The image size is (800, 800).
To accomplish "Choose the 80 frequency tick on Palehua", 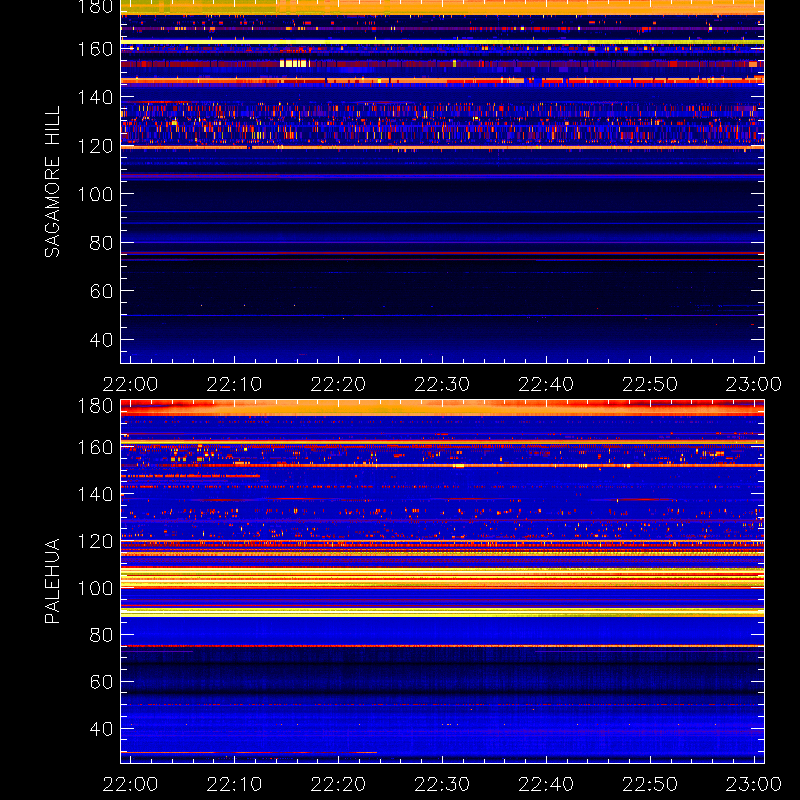I will (101, 635).
